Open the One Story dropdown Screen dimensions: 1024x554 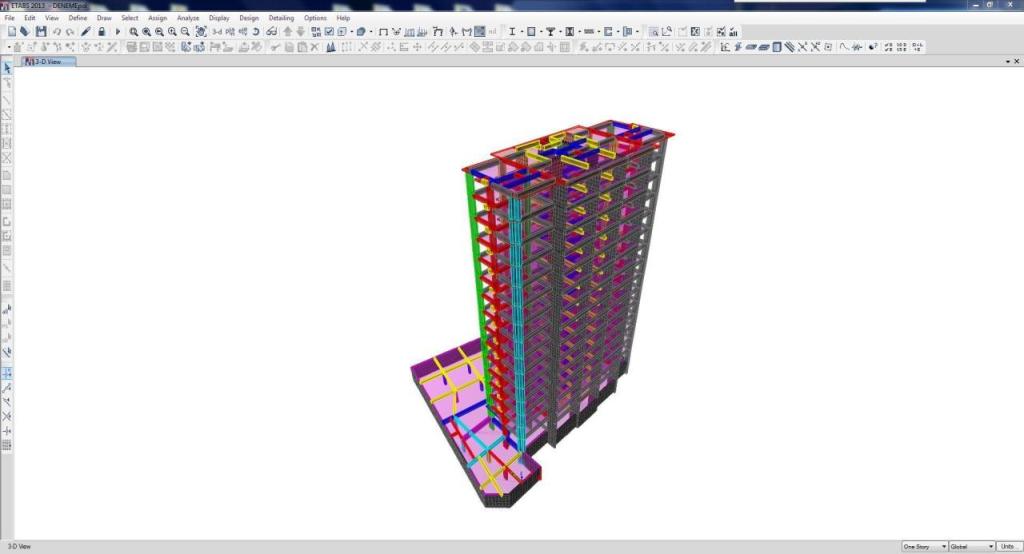tap(924, 547)
